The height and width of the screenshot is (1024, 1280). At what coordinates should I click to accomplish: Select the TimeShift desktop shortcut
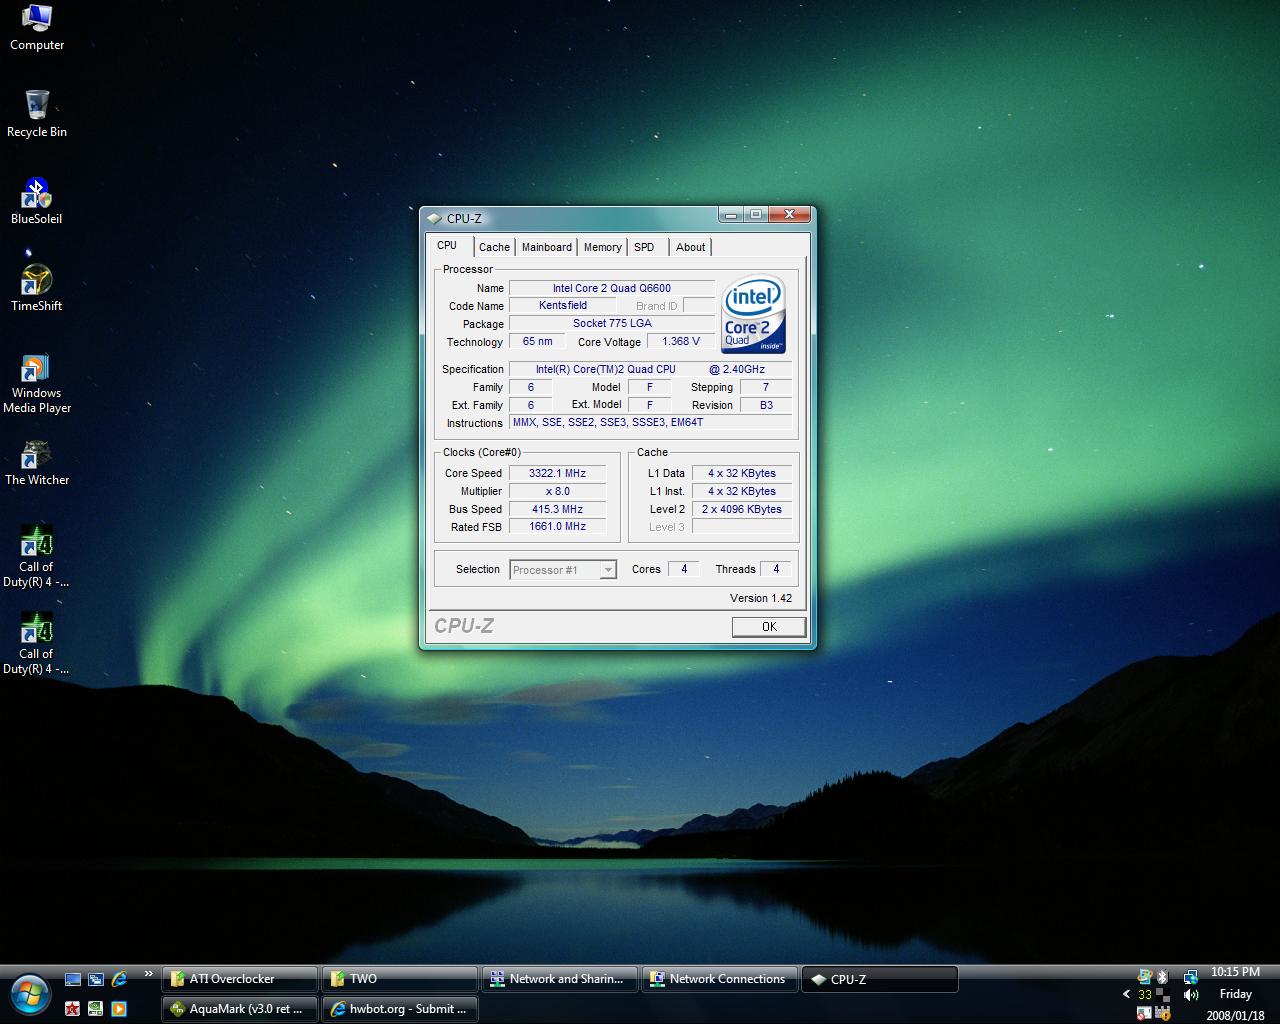pyautogui.click(x=37, y=288)
